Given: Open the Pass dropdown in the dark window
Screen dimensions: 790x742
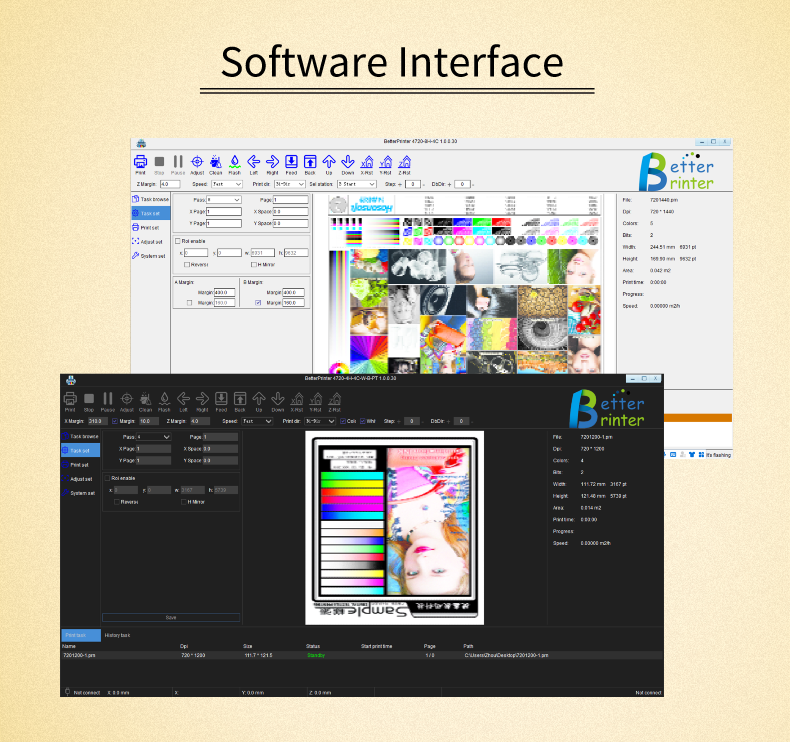Looking at the screenshot, I should tap(153, 437).
